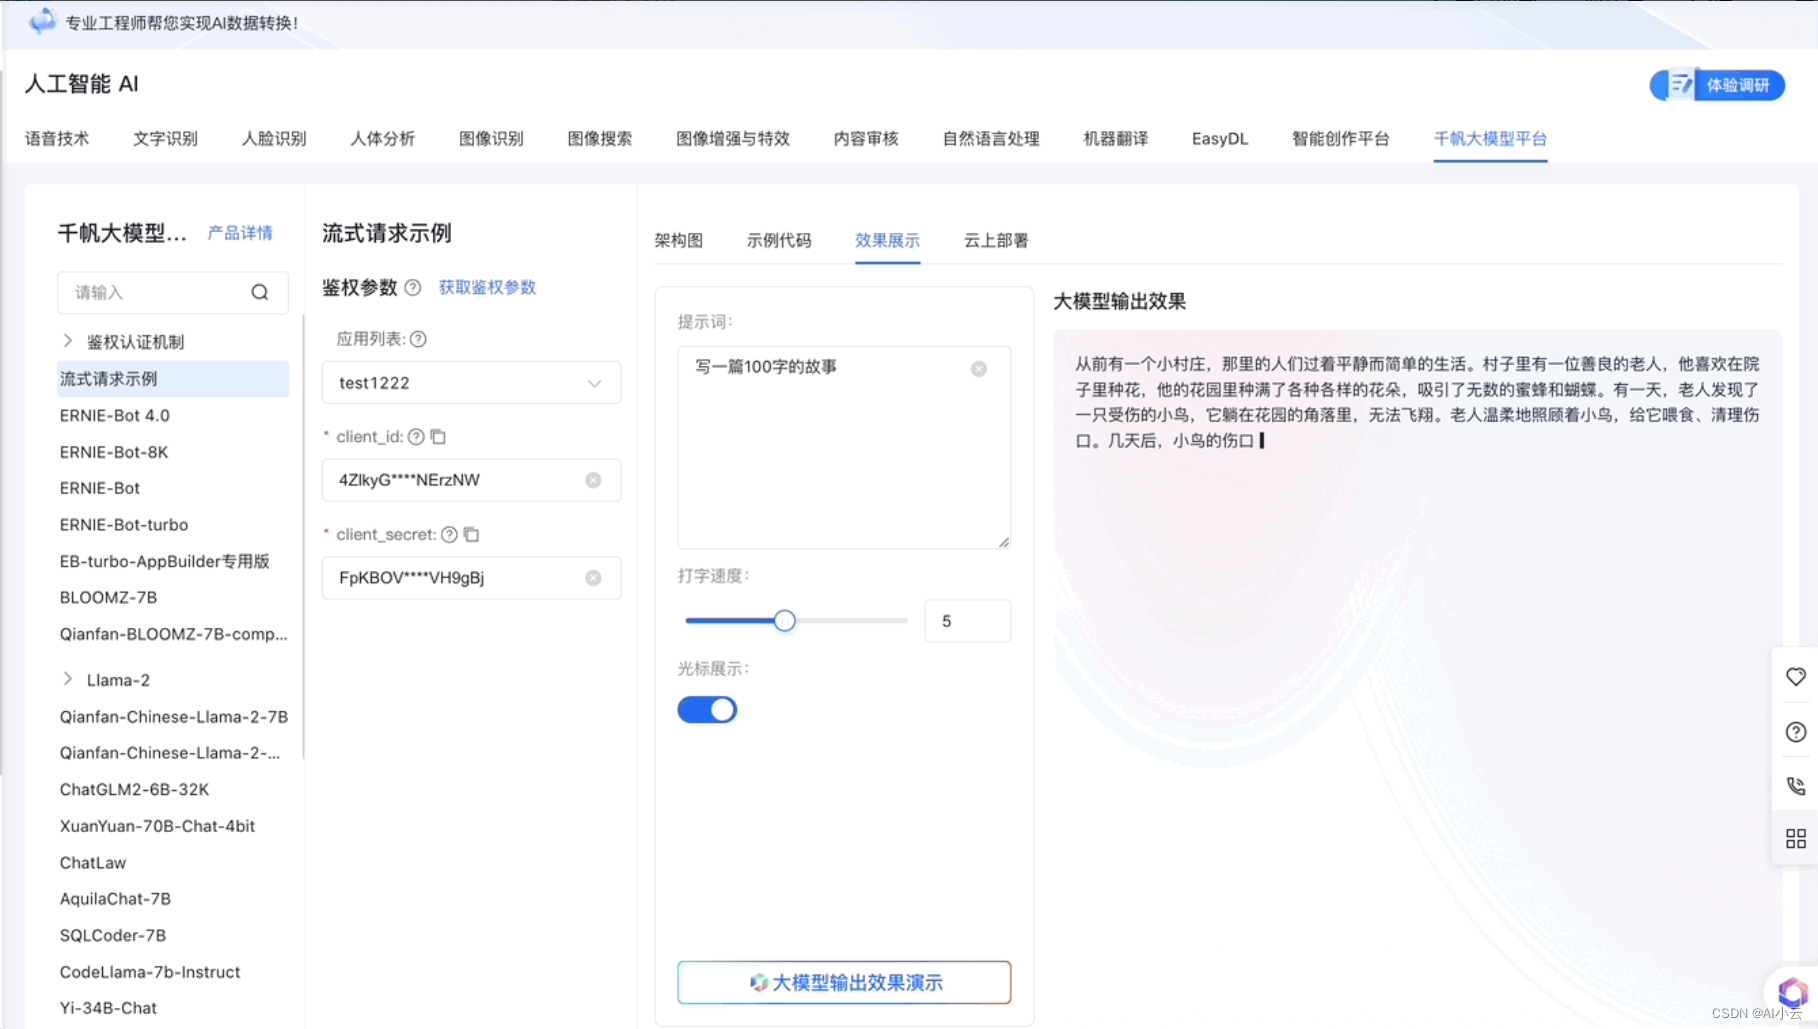The height and width of the screenshot is (1029, 1818).
Task: Click the bird logo in top banner
Action: [x=42, y=21]
